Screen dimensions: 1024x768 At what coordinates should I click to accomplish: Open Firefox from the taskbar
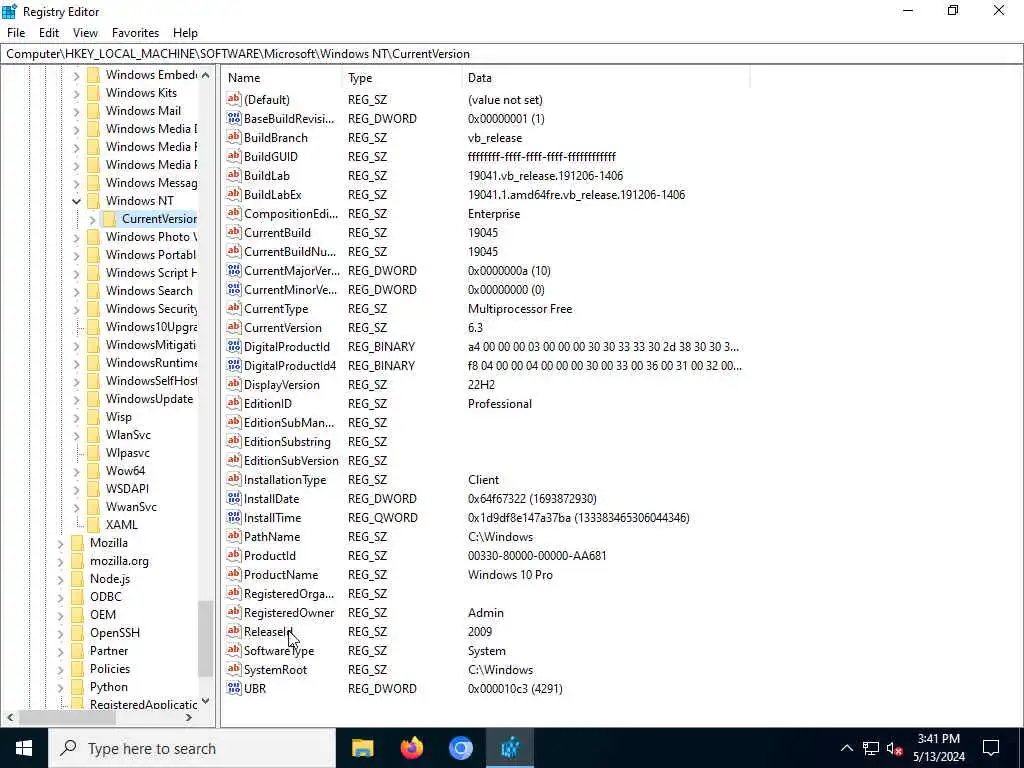[x=411, y=748]
